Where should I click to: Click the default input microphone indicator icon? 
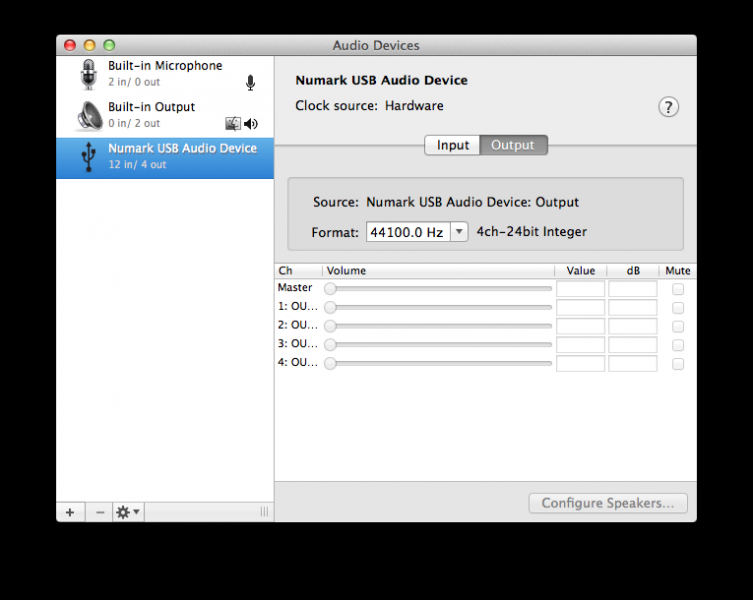(x=250, y=83)
